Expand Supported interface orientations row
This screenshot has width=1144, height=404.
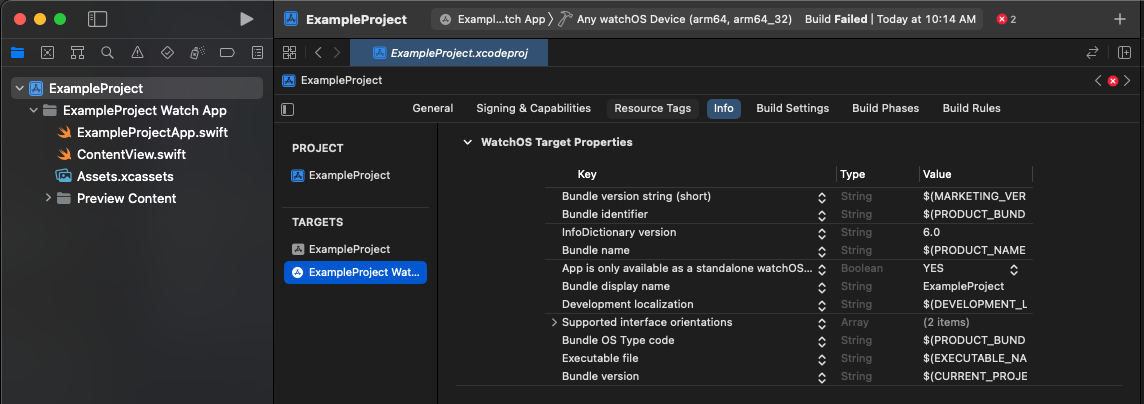tap(554, 323)
